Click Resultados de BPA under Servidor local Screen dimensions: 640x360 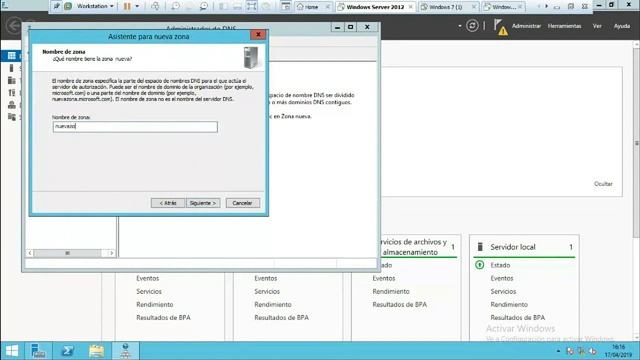coord(518,318)
